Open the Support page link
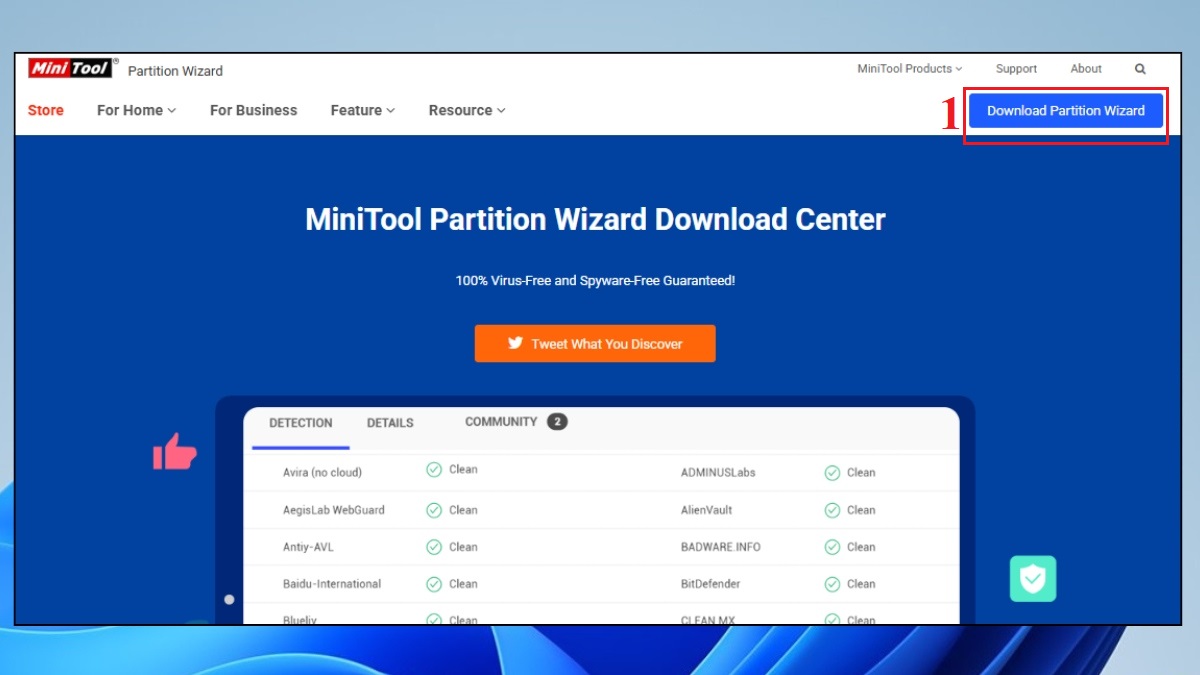Screen dimensions: 1200x675 click(x=1016, y=68)
